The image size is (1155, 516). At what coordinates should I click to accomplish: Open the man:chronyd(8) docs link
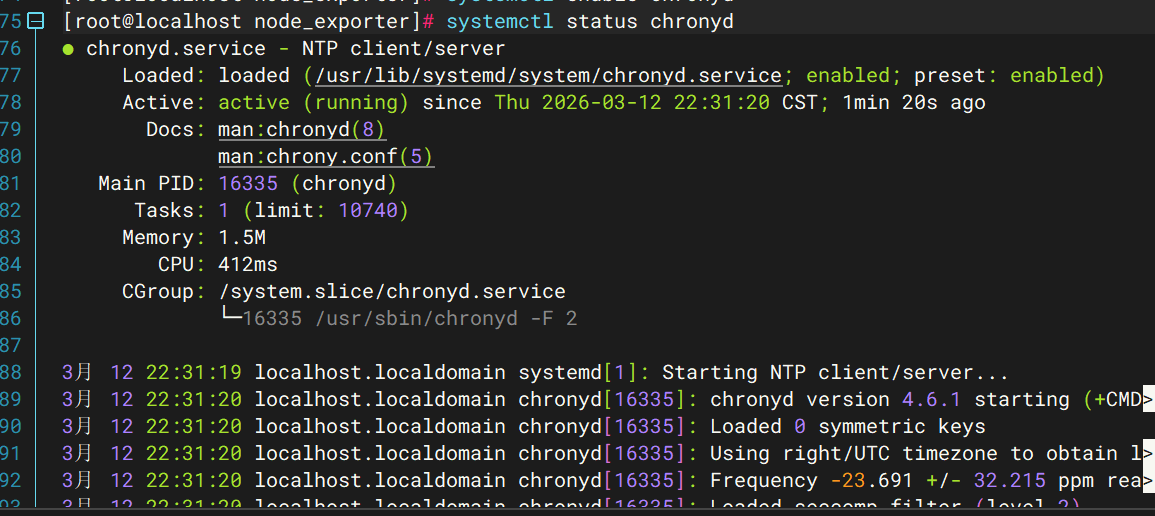(302, 130)
